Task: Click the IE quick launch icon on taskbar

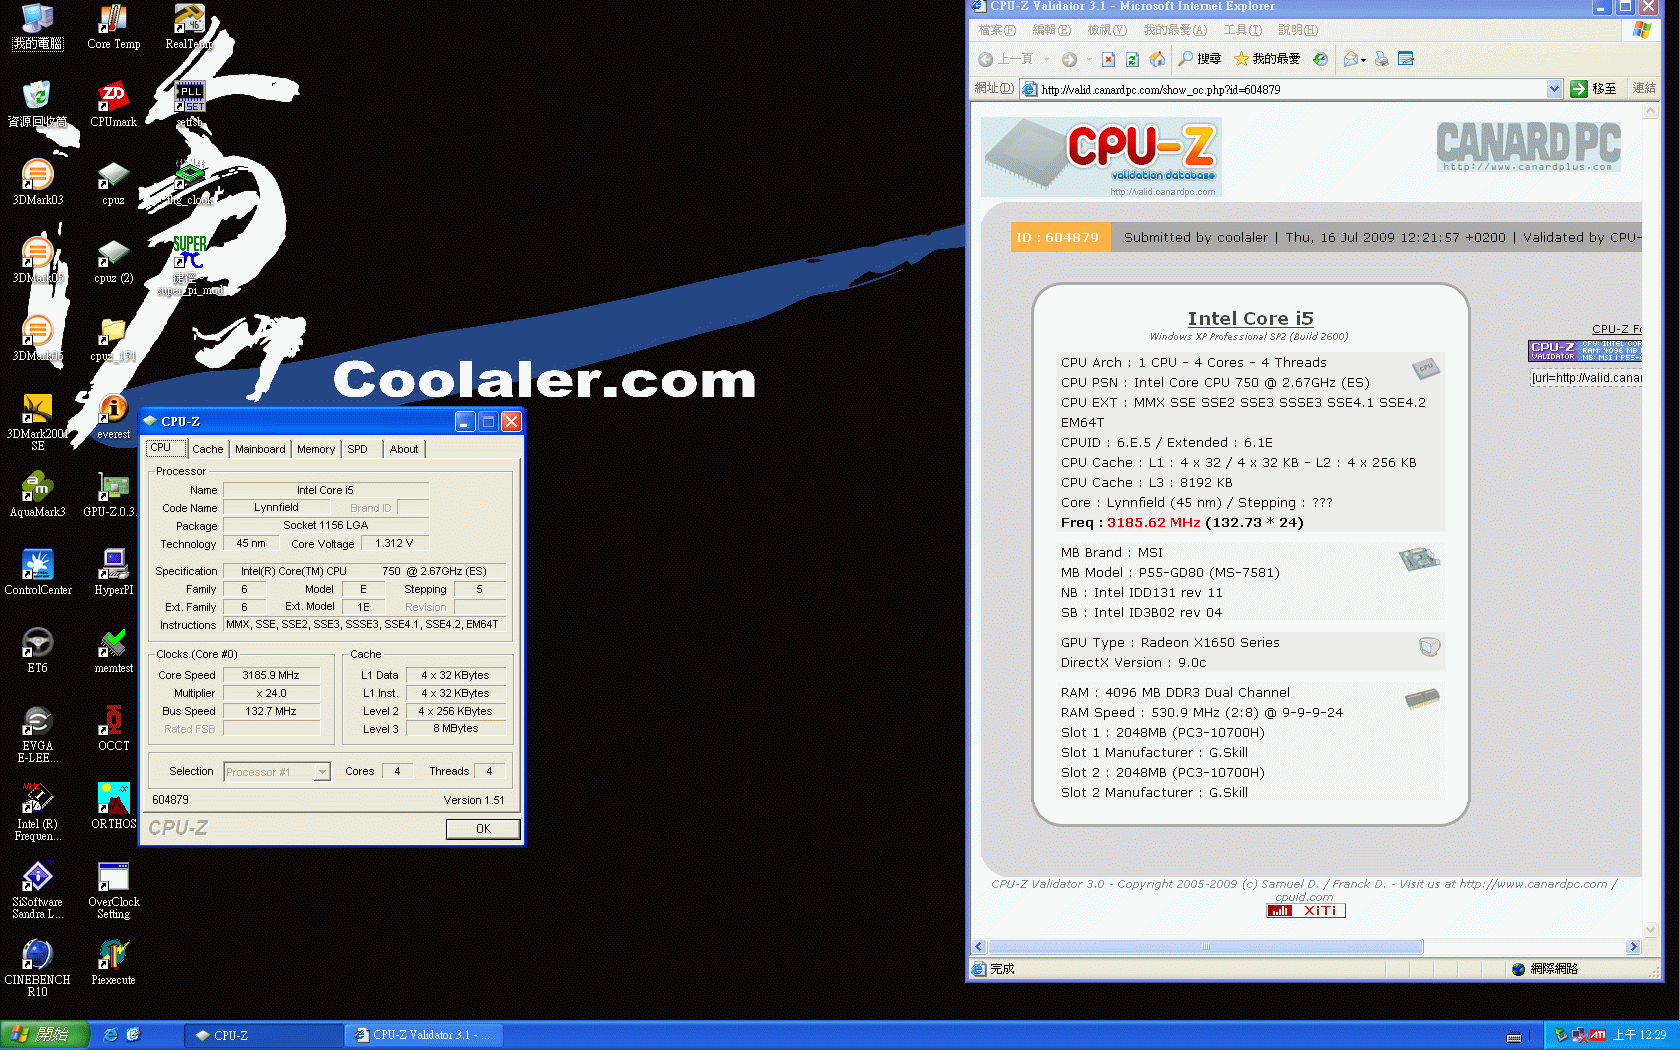Action: point(111,1035)
